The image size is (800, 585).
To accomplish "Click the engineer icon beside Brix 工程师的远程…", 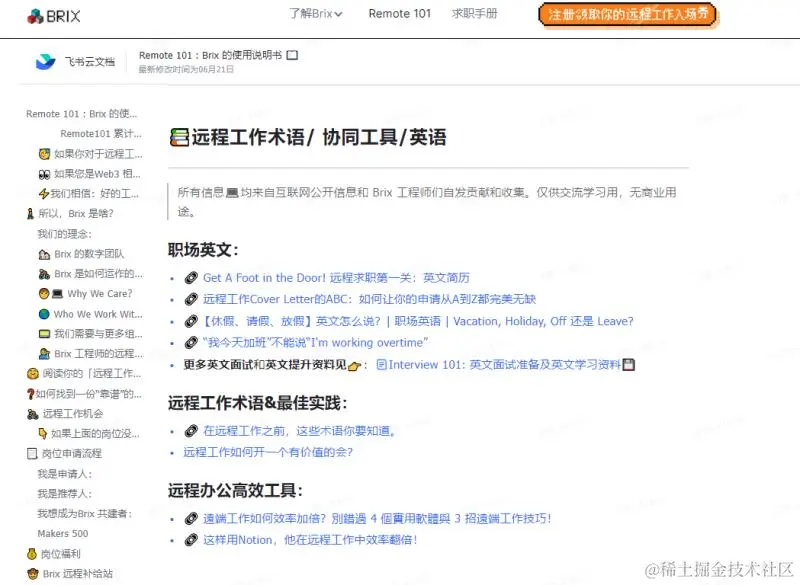I will 44,353.
